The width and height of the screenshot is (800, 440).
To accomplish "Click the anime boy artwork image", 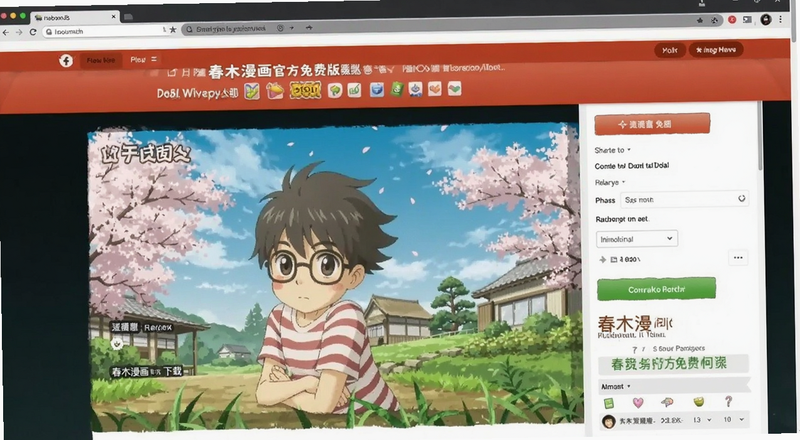I will (x=334, y=278).
